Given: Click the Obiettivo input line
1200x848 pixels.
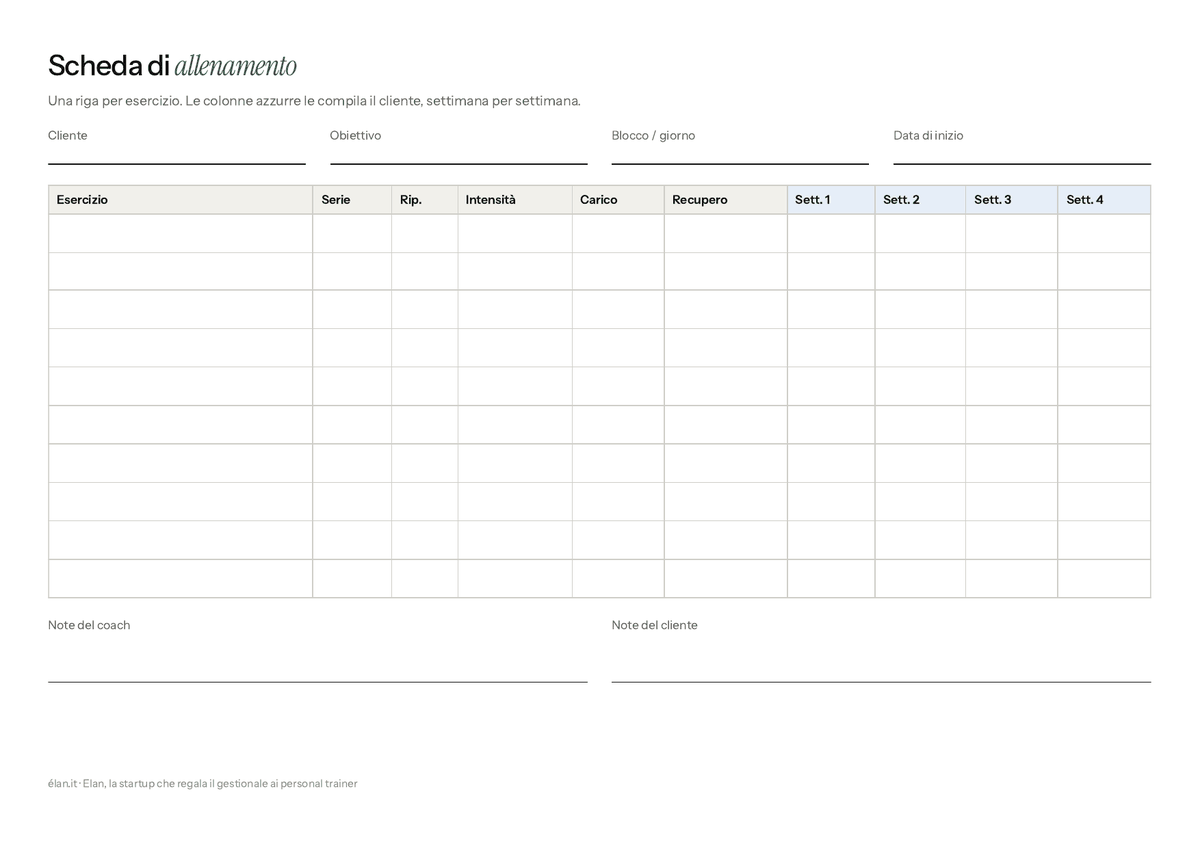Looking at the screenshot, I should [459, 155].
